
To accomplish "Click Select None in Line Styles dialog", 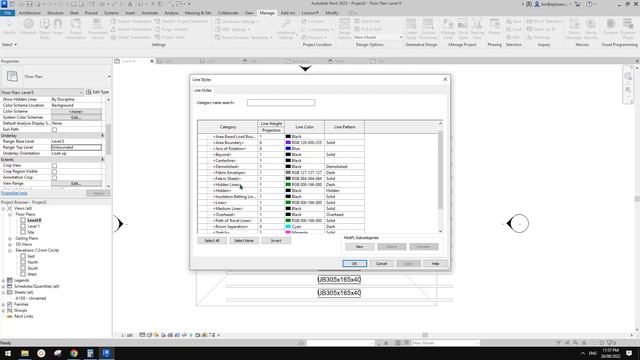I will (244, 240).
